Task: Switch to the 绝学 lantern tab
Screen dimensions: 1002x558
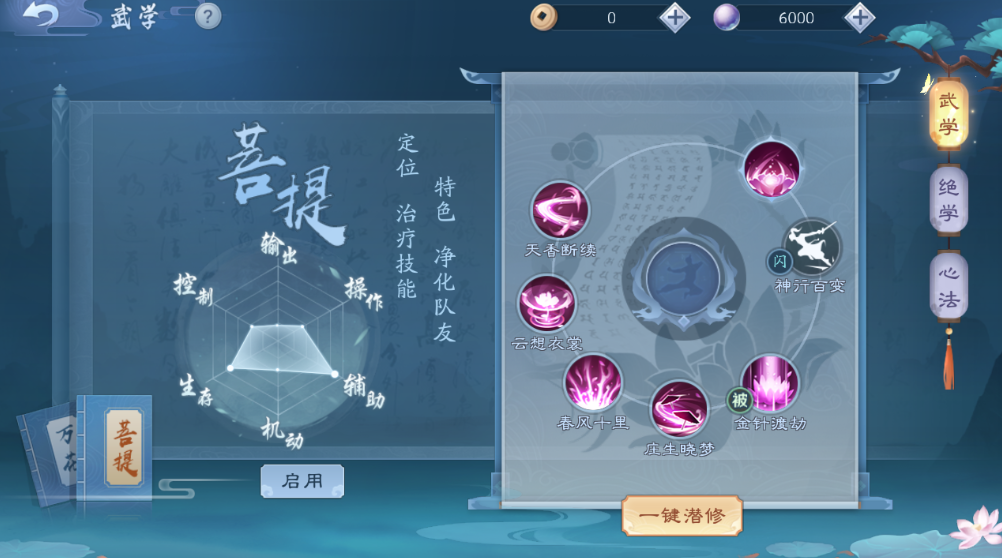Action: click(x=948, y=199)
